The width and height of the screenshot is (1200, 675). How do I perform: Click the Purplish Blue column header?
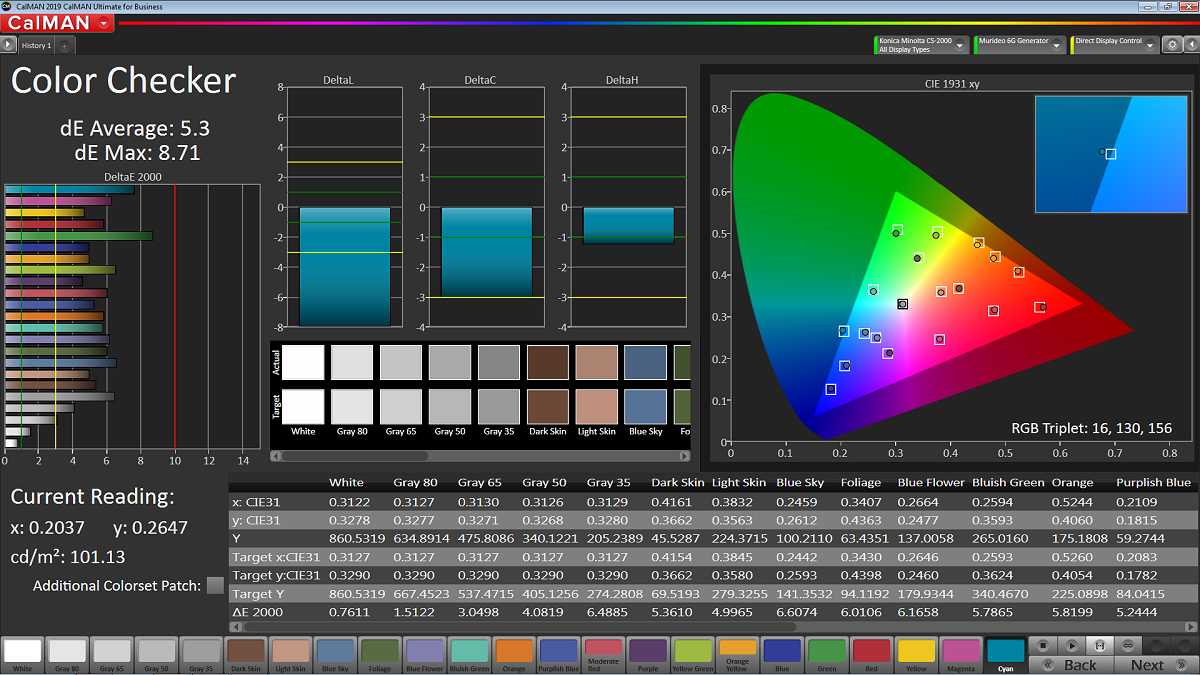pos(1153,482)
